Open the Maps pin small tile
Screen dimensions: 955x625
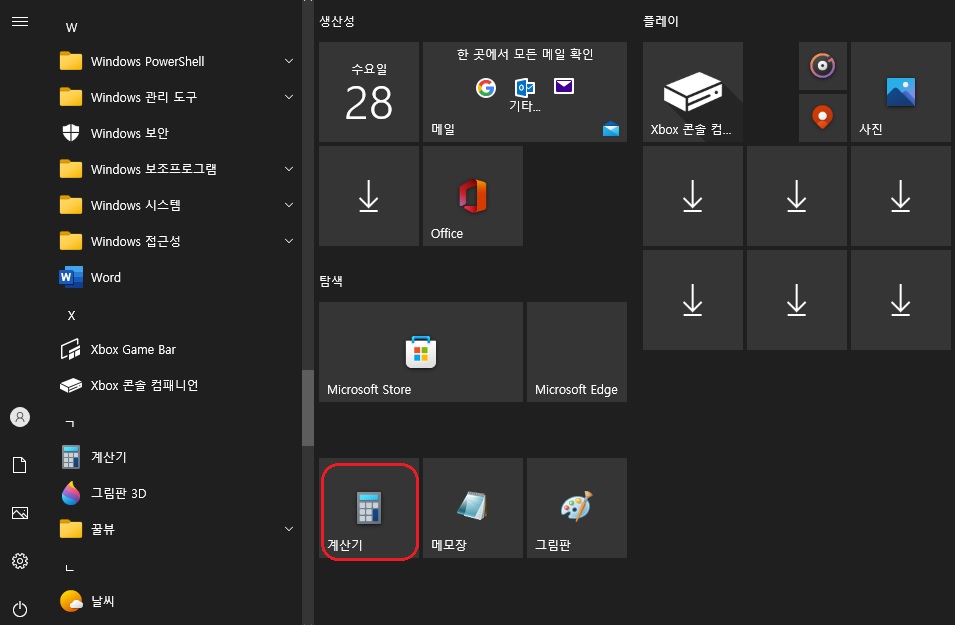click(823, 118)
